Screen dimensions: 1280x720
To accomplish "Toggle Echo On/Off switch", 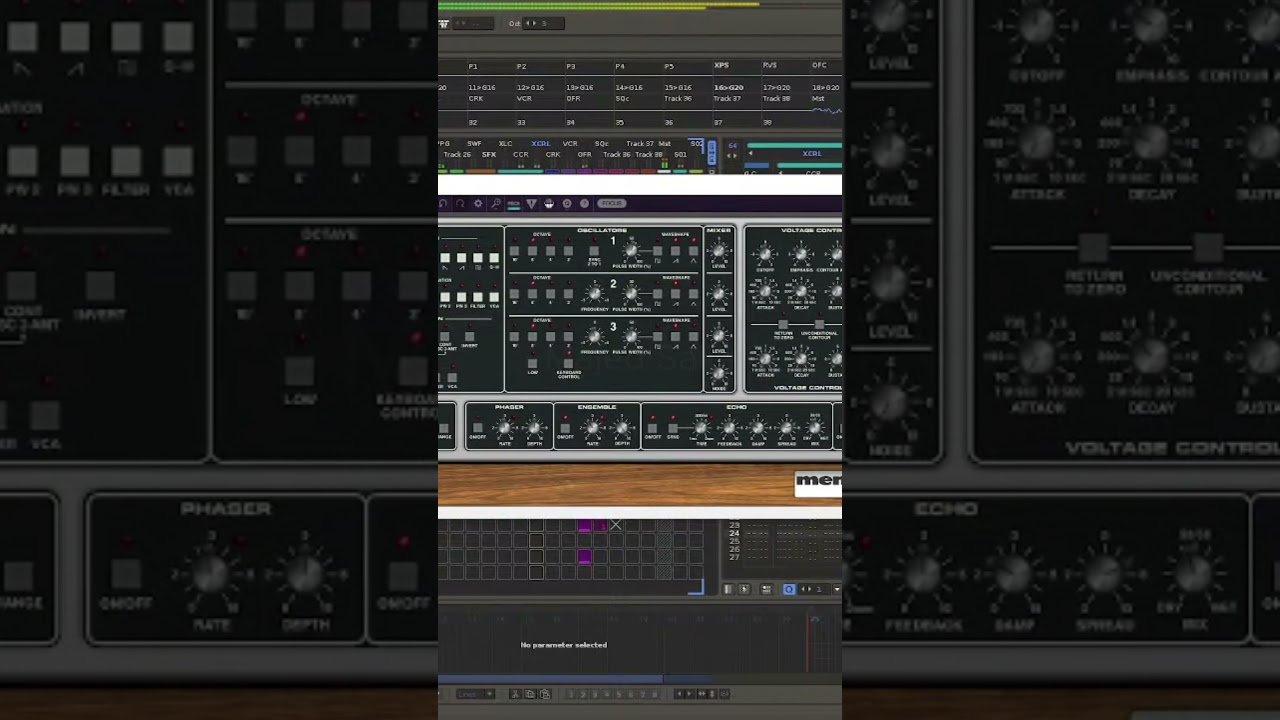I will 652,428.
